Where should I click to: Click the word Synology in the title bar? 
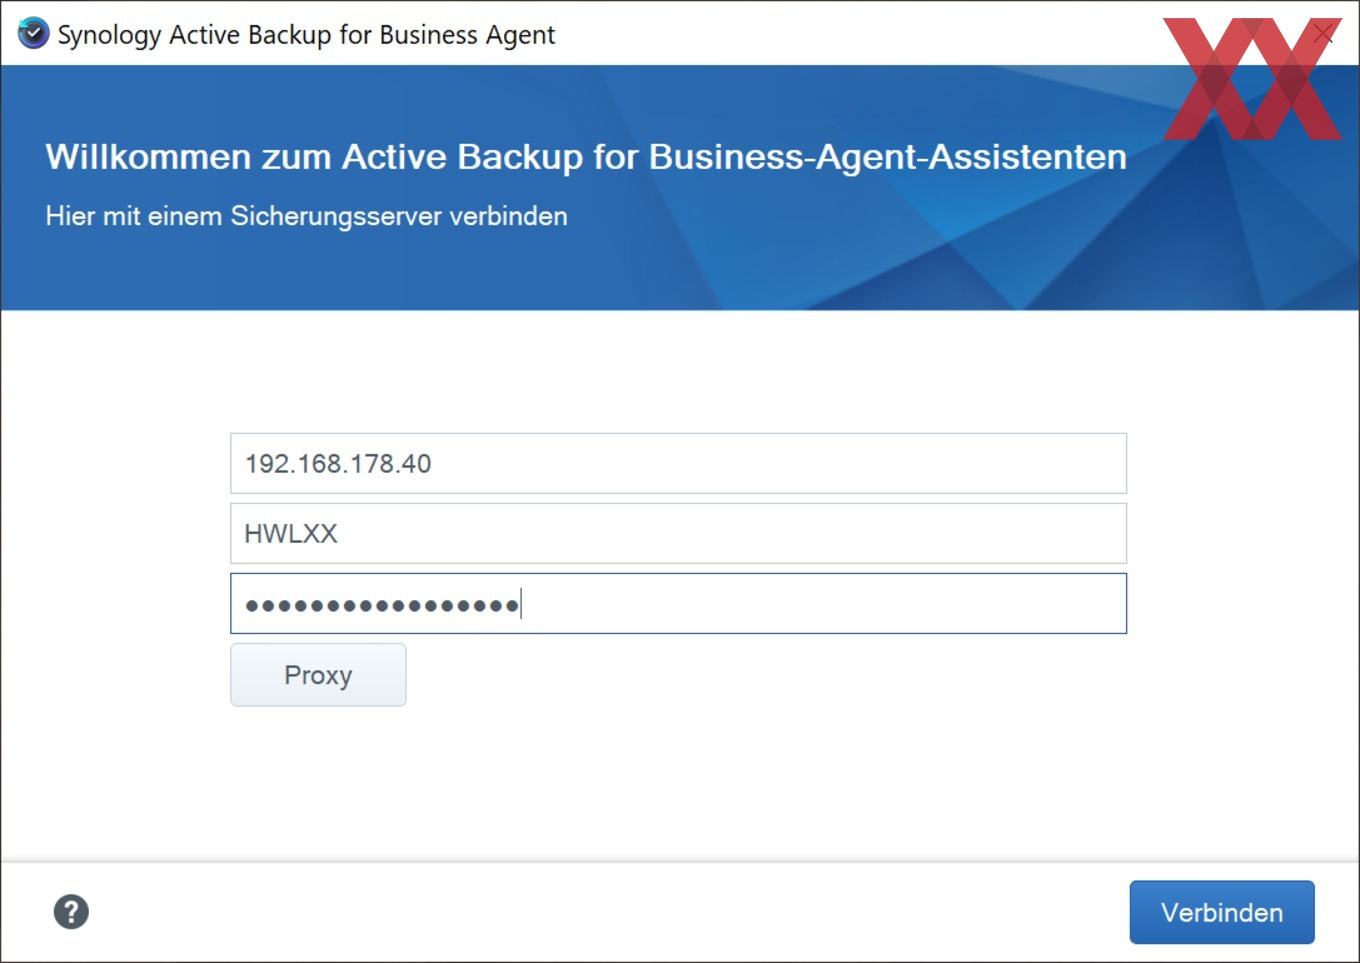[109, 35]
